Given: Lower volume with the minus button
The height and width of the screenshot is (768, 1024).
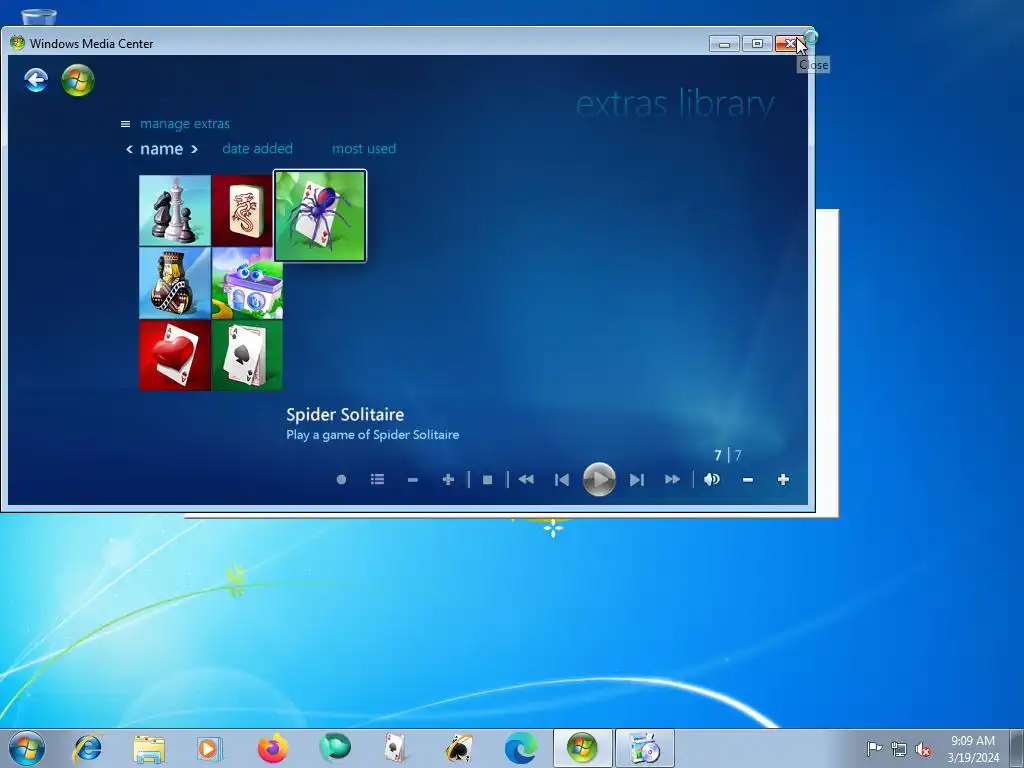Looking at the screenshot, I should point(748,479).
